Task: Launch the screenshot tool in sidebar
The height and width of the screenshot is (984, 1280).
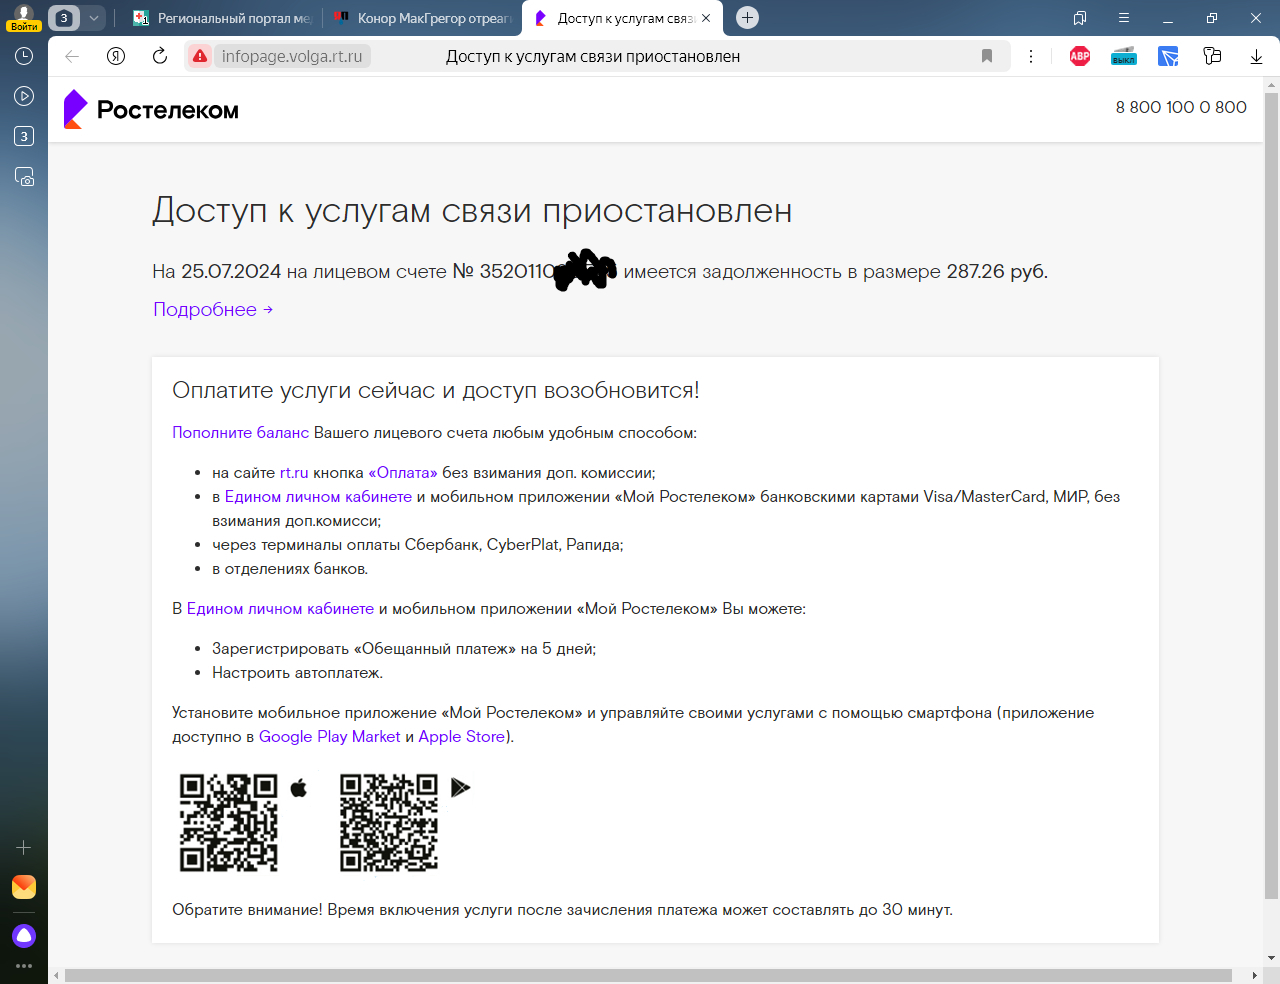Action: pyautogui.click(x=24, y=177)
